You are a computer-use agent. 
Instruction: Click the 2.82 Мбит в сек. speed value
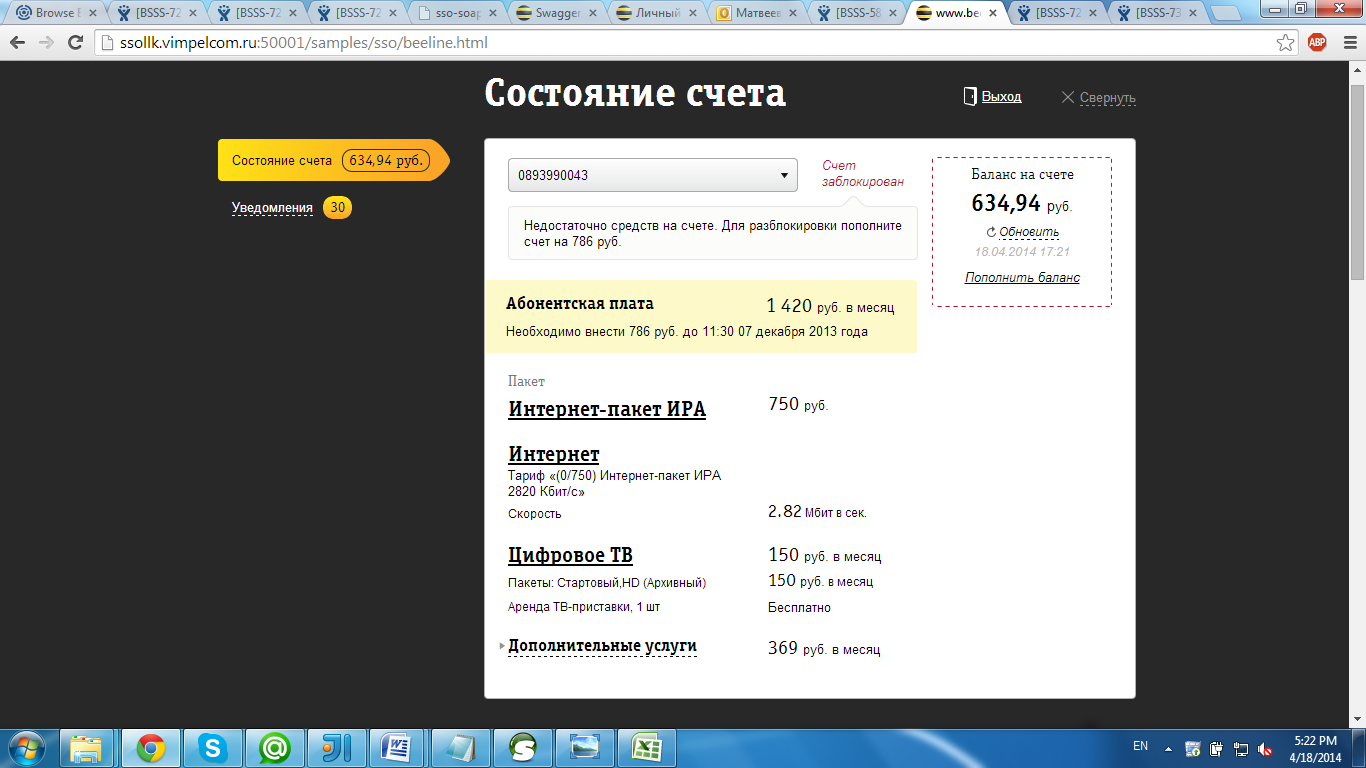[817, 512]
